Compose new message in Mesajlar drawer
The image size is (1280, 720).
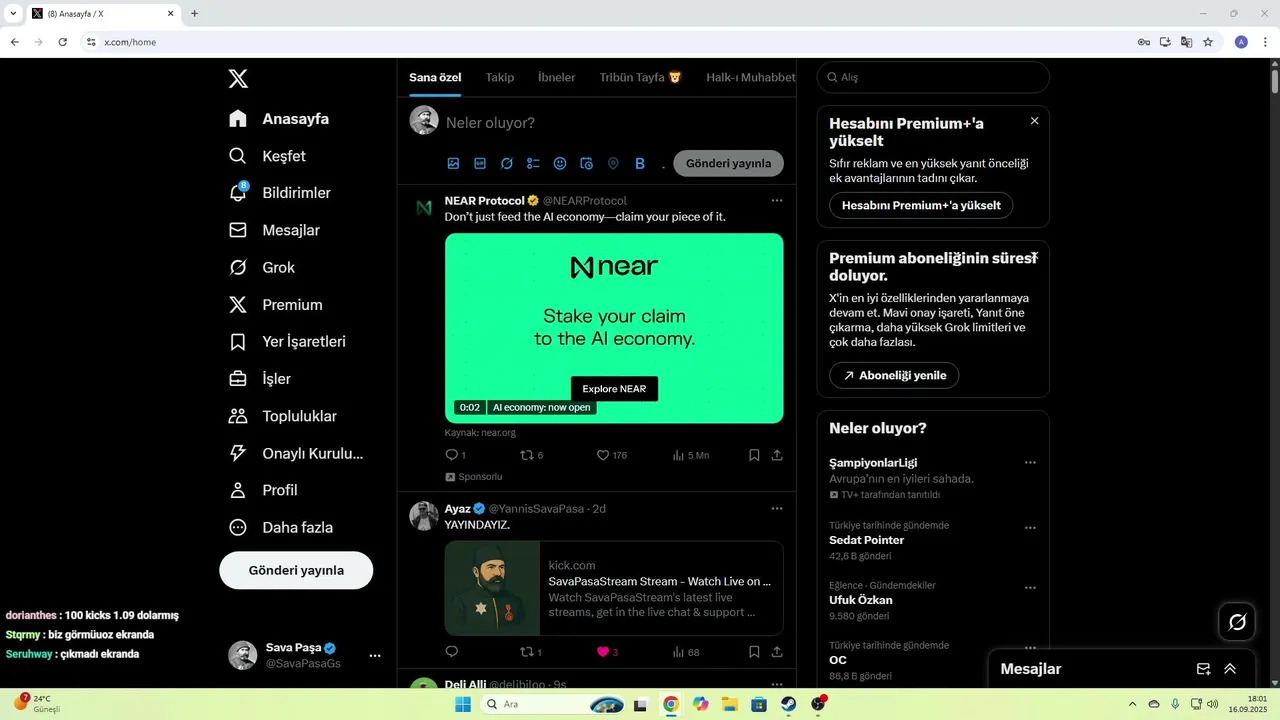[x=1204, y=669]
